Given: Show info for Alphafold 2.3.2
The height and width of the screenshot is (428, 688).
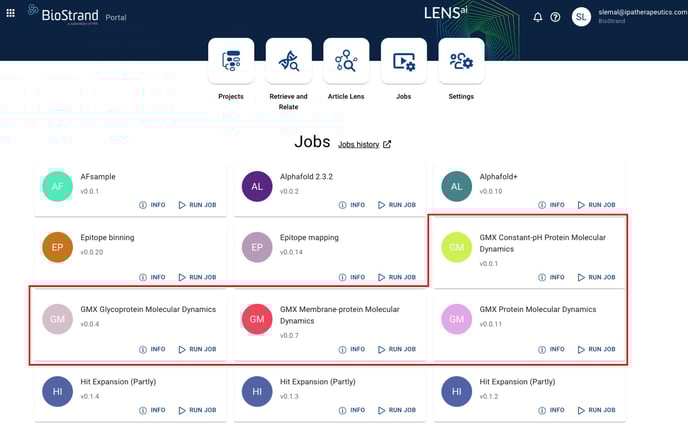Looking at the screenshot, I should point(352,205).
